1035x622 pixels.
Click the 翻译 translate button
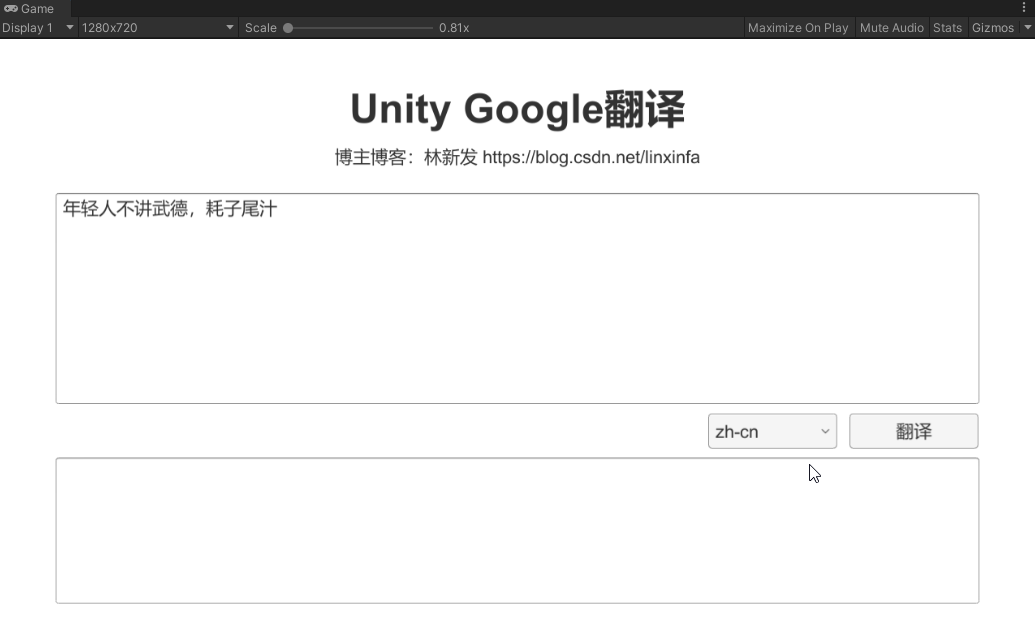click(913, 431)
